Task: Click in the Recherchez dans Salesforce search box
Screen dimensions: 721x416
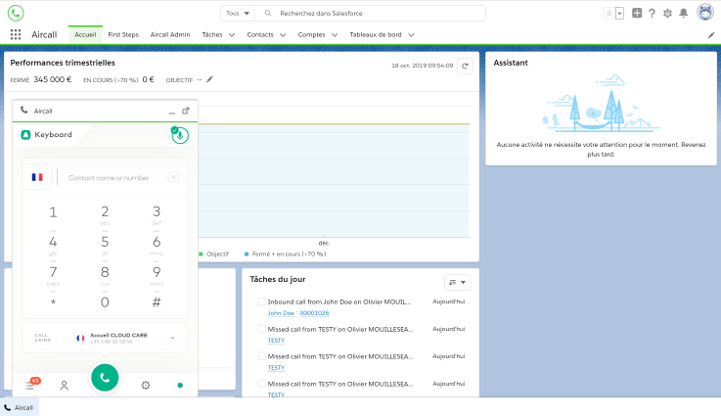Action: point(370,13)
